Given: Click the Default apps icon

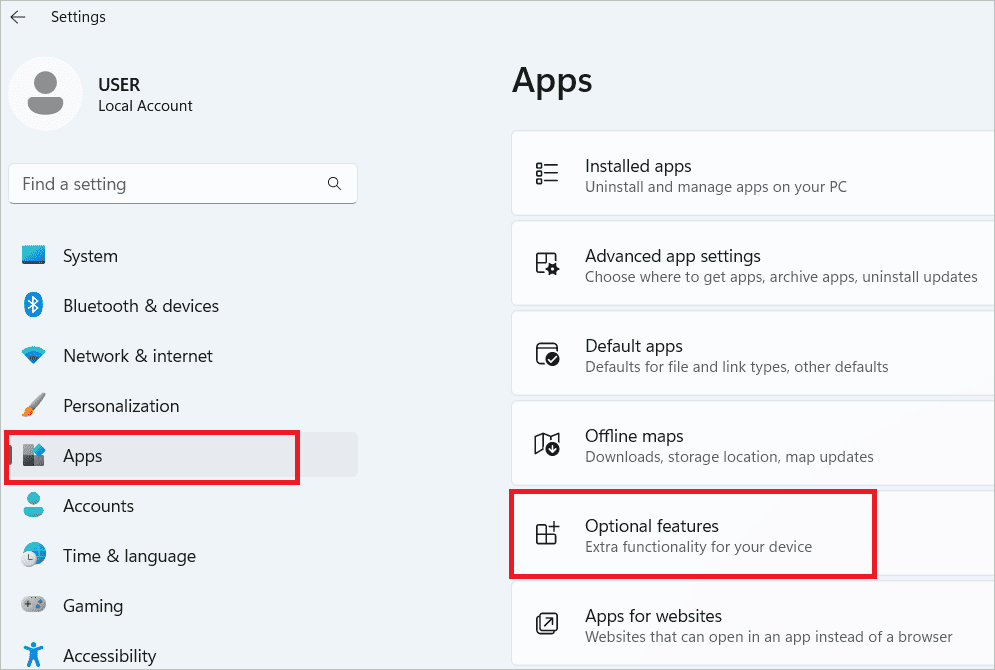Looking at the screenshot, I should [547, 353].
